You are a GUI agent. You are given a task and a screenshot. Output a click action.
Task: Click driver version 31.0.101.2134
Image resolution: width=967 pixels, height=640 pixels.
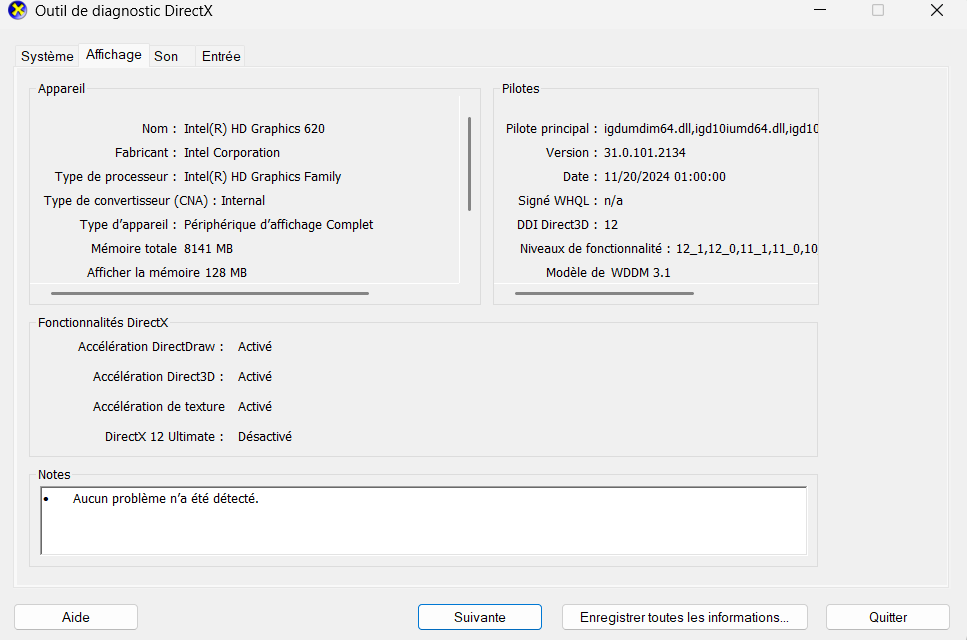pyautogui.click(x=644, y=153)
